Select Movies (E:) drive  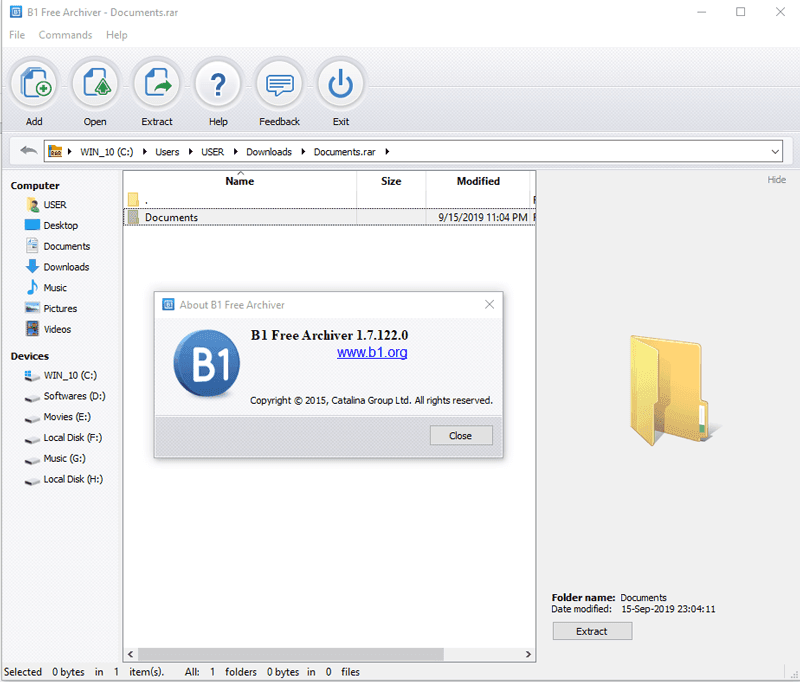coord(58,417)
